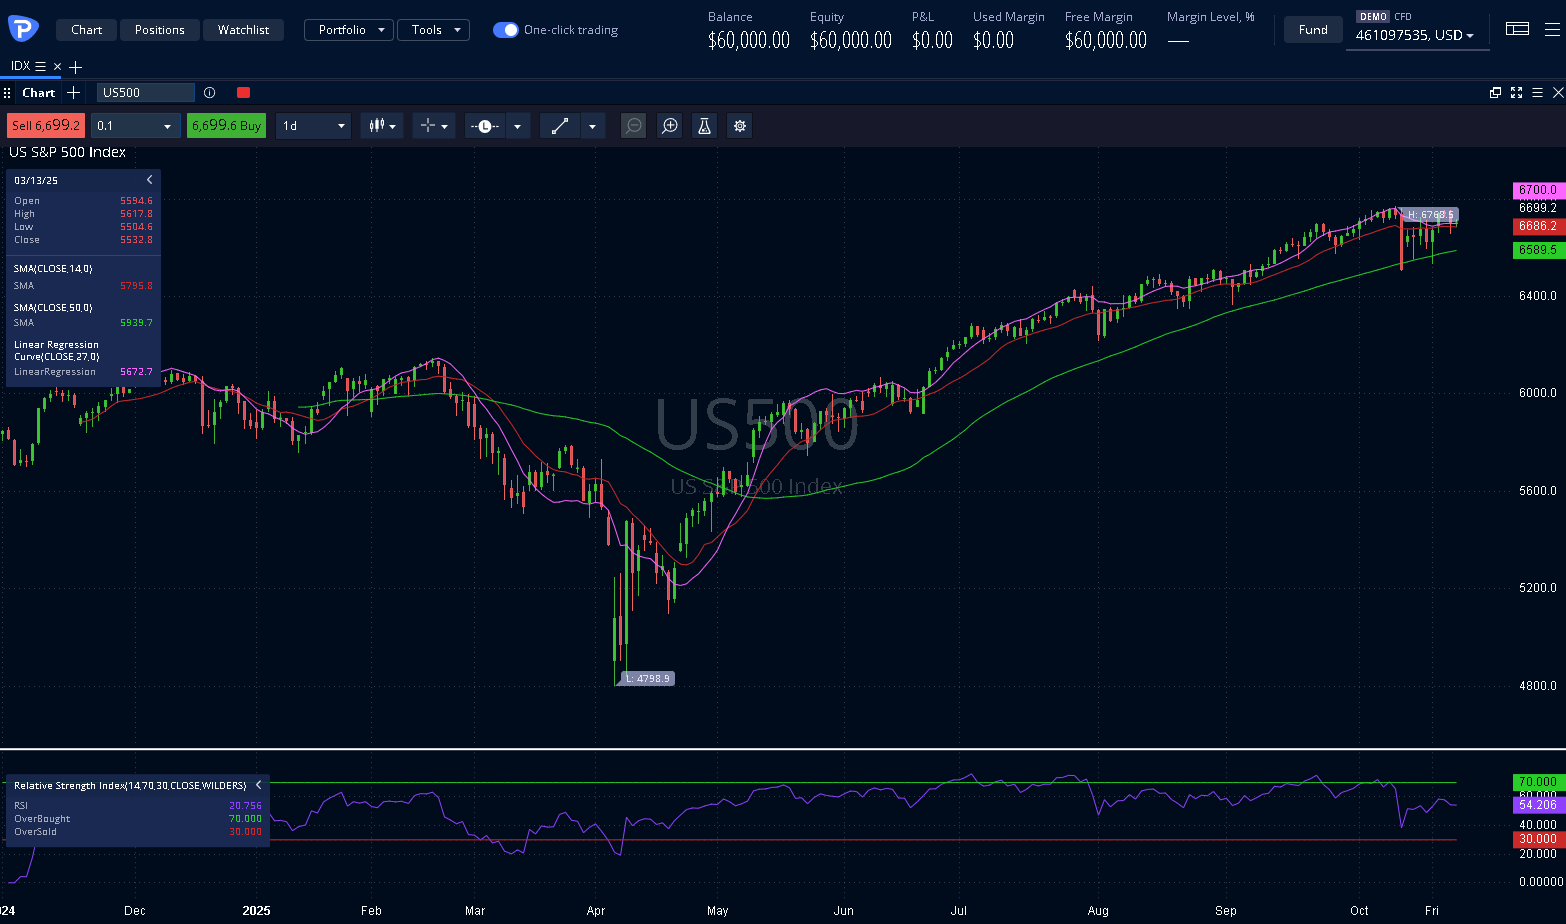The height and width of the screenshot is (924, 1566).
Task: Collapse the OHLC data panel
Action: 150,180
